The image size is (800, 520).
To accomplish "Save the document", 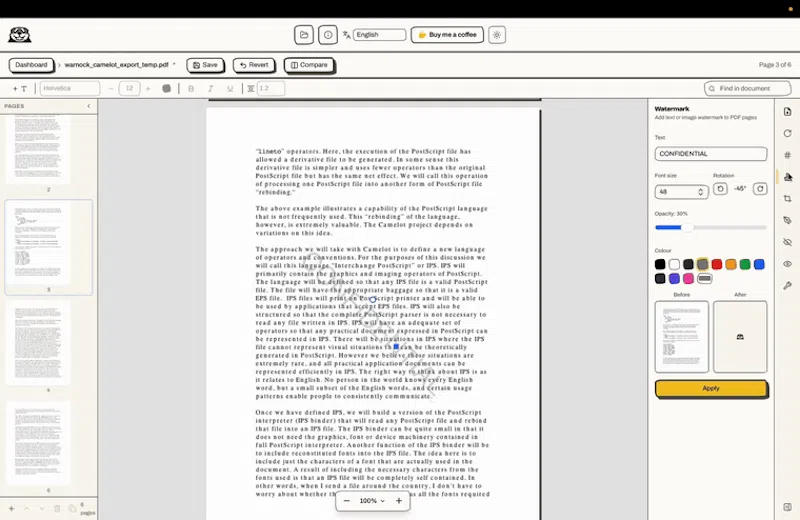I will 205,65.
